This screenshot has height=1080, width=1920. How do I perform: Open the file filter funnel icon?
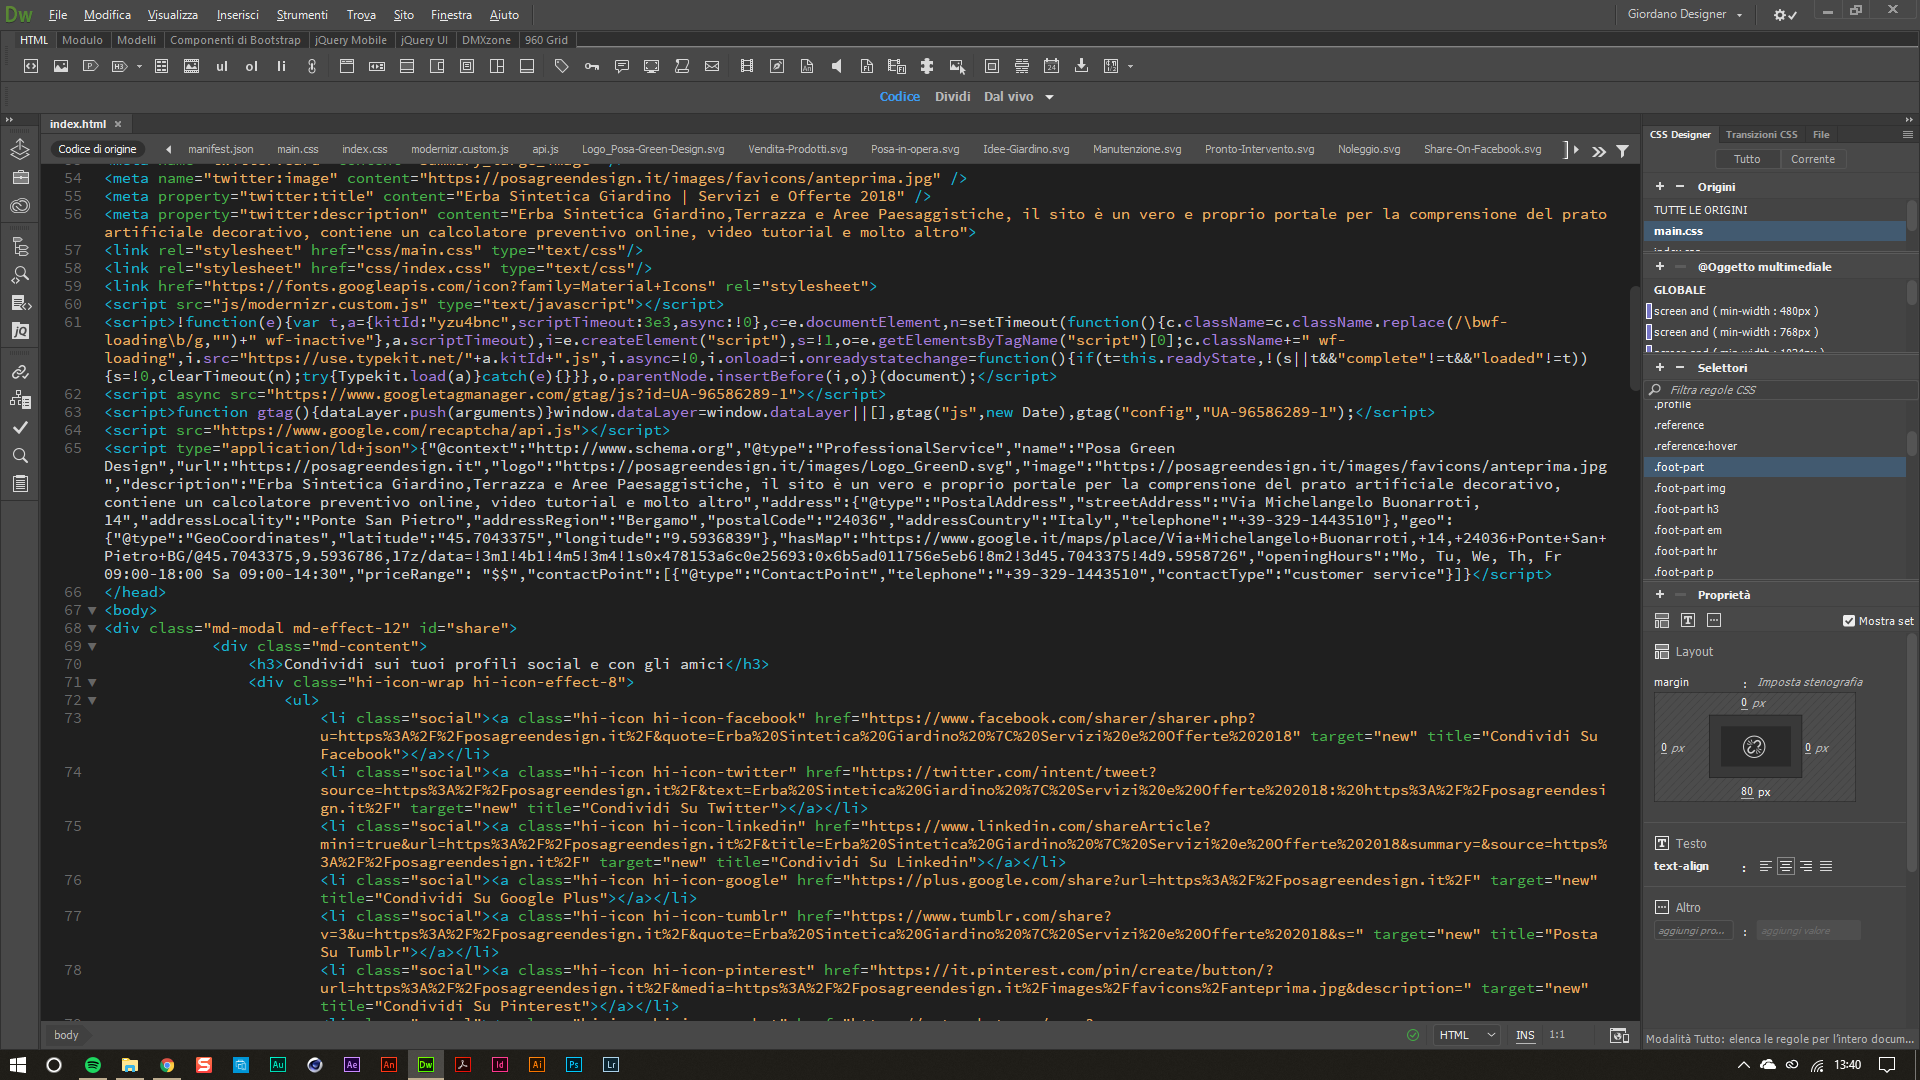point(1622,151)
